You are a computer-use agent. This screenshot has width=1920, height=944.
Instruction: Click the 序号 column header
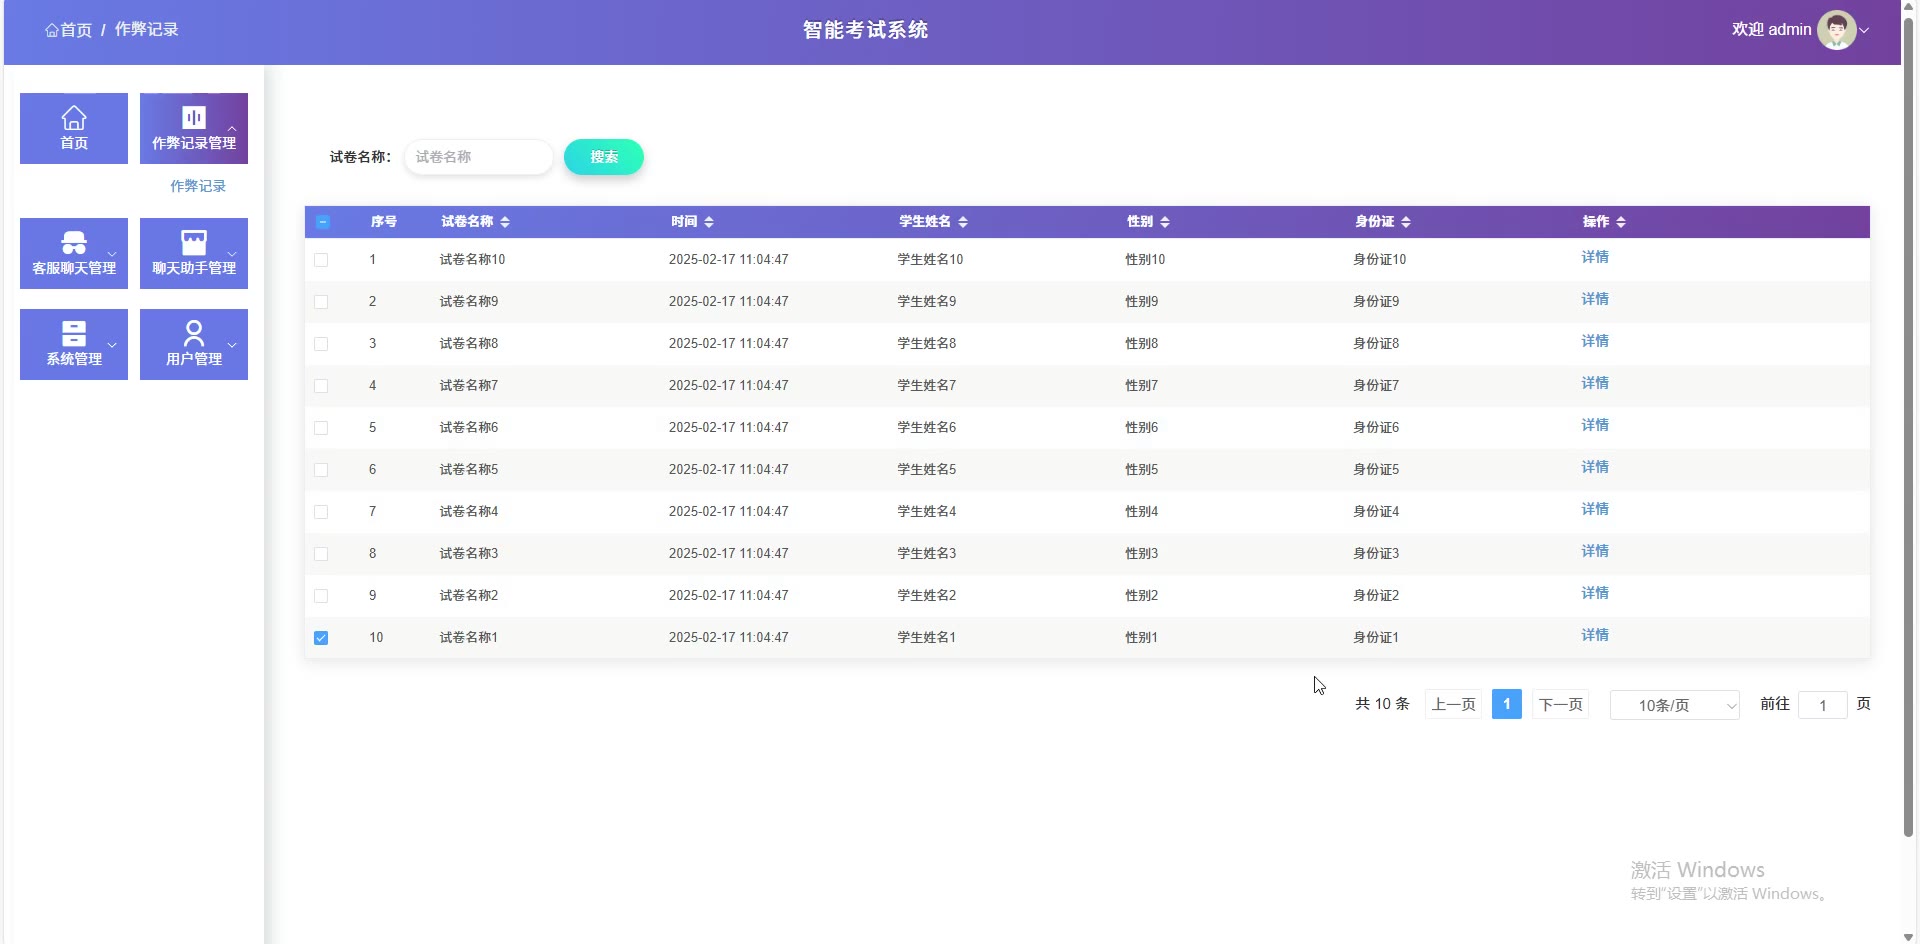pos(384,222)
